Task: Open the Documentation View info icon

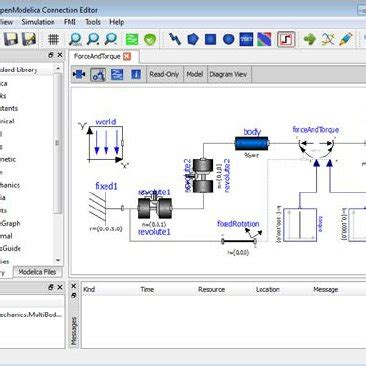Action: coord(136,74)
